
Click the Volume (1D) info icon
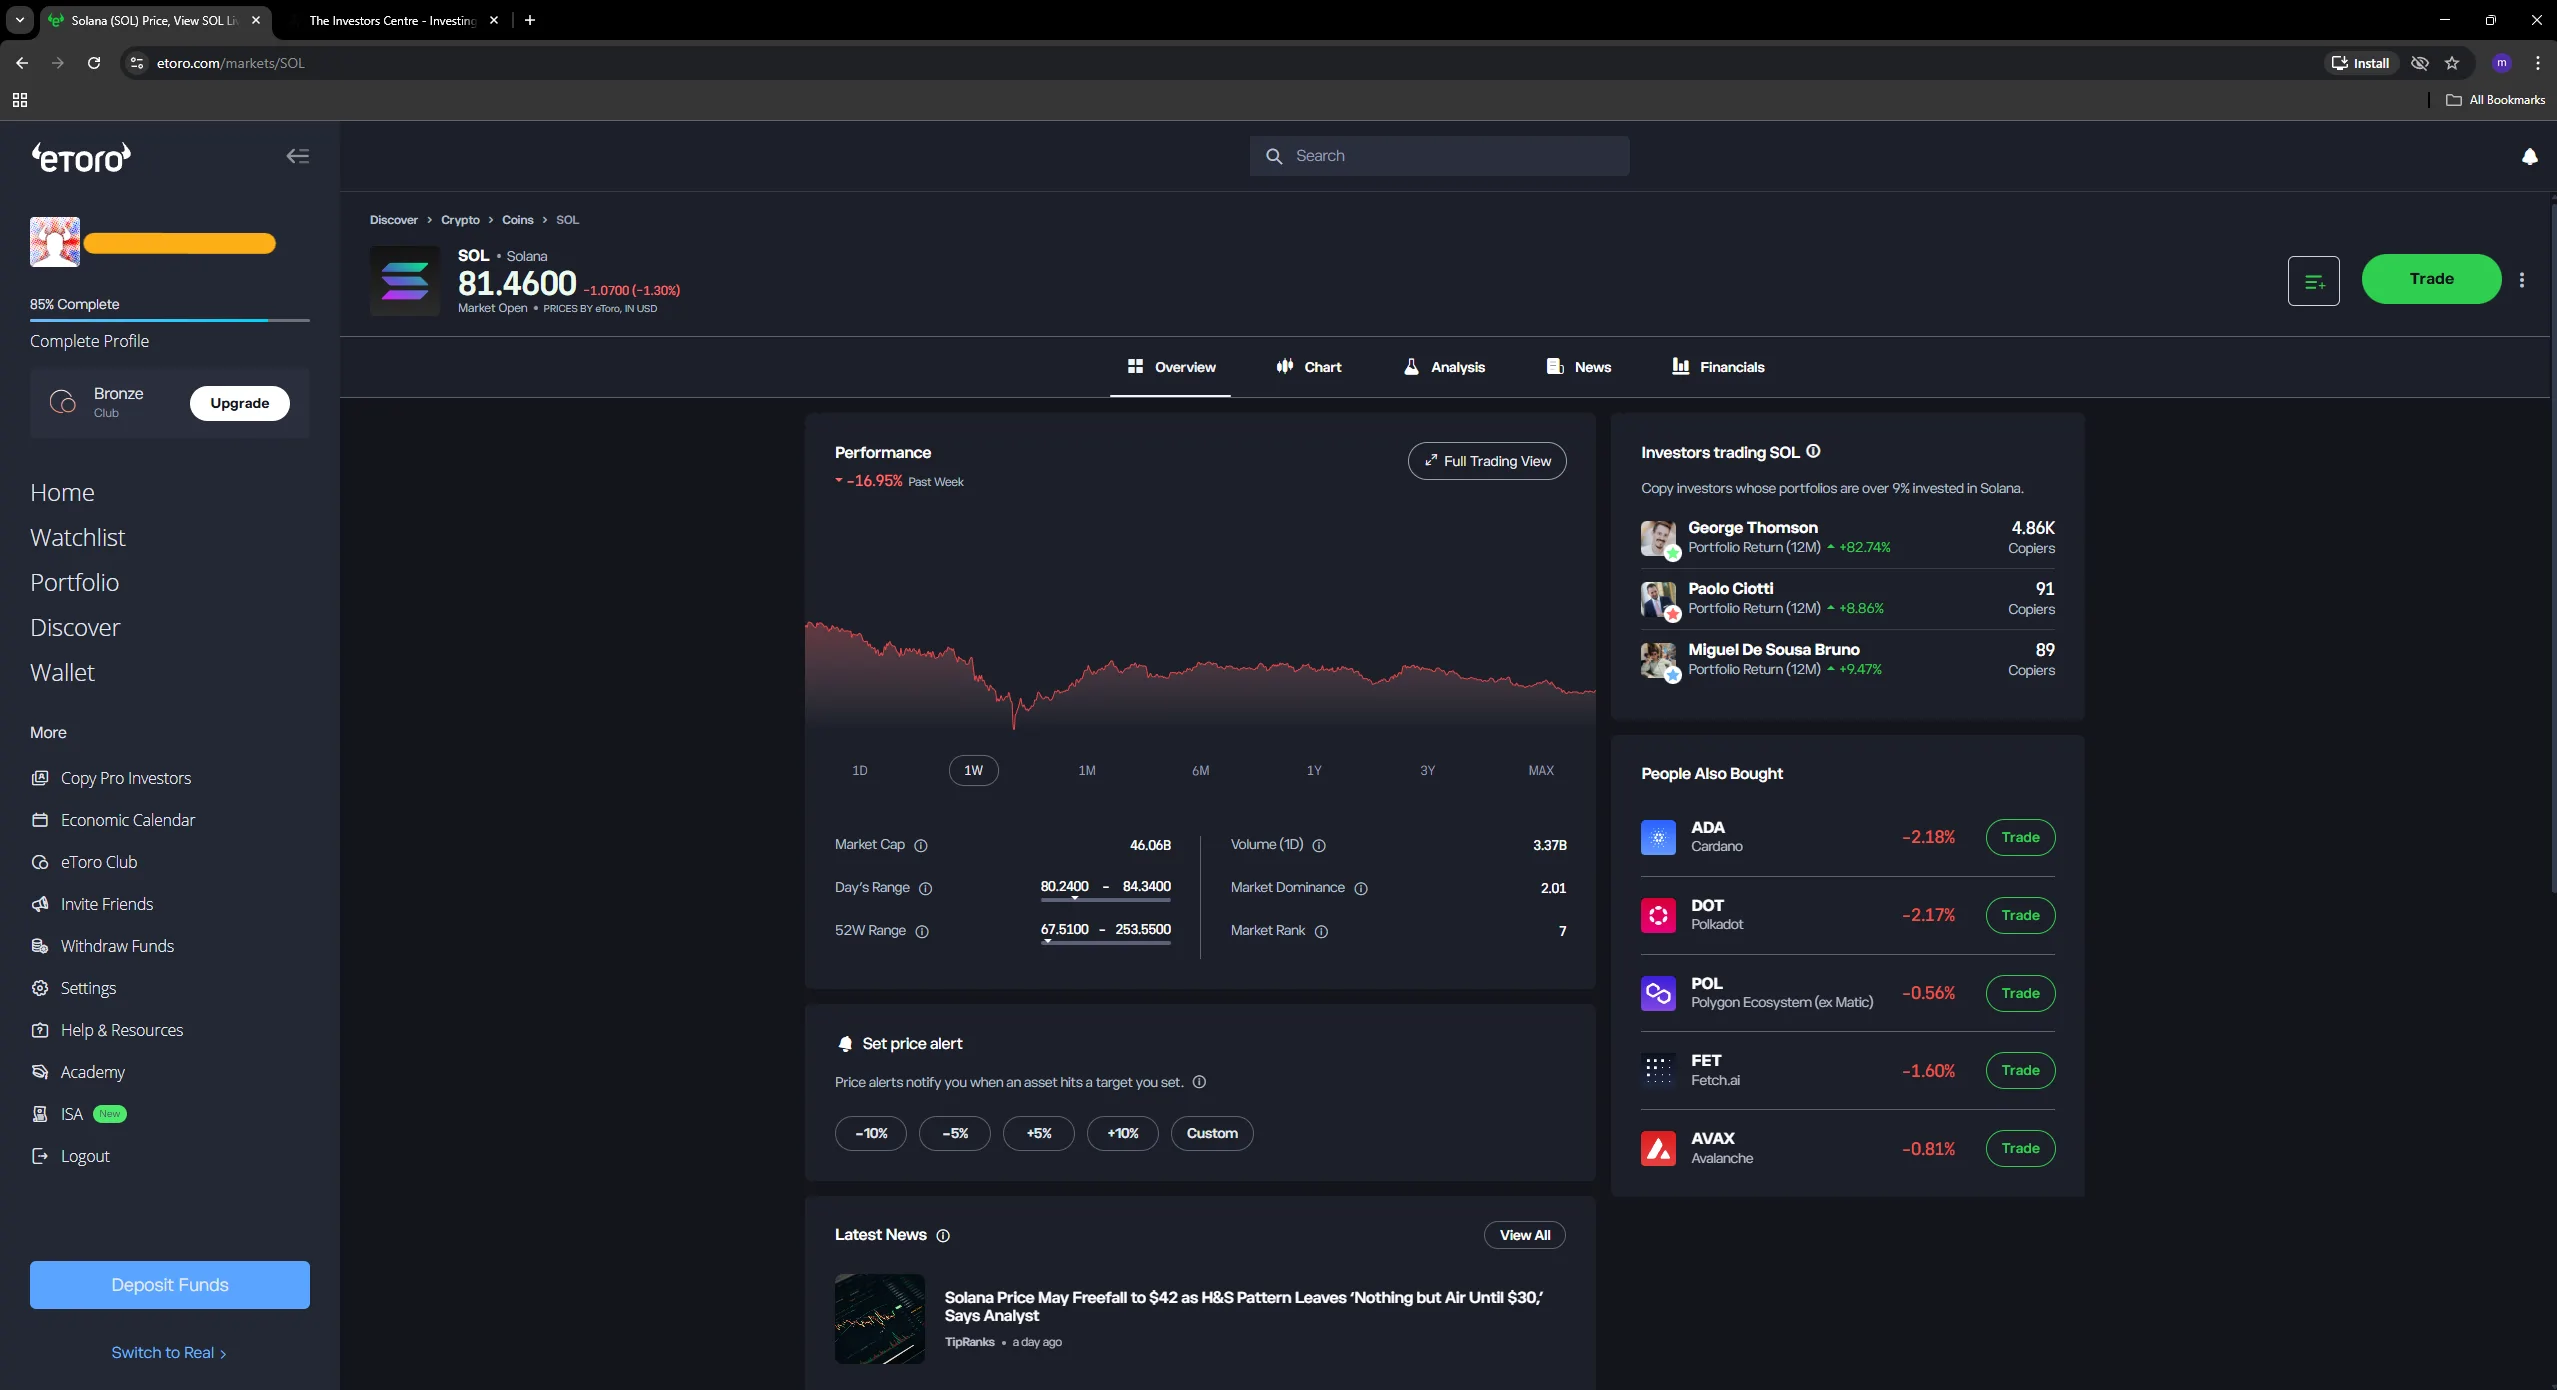coord(1319,846)
